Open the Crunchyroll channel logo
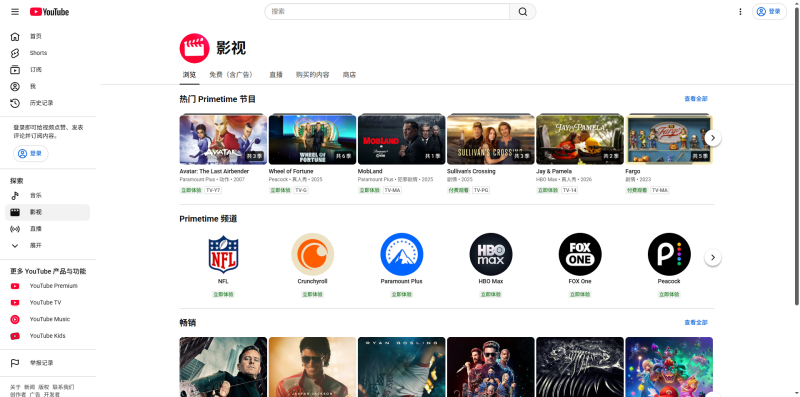Screen dimensions: 800x397 (313, 254)
